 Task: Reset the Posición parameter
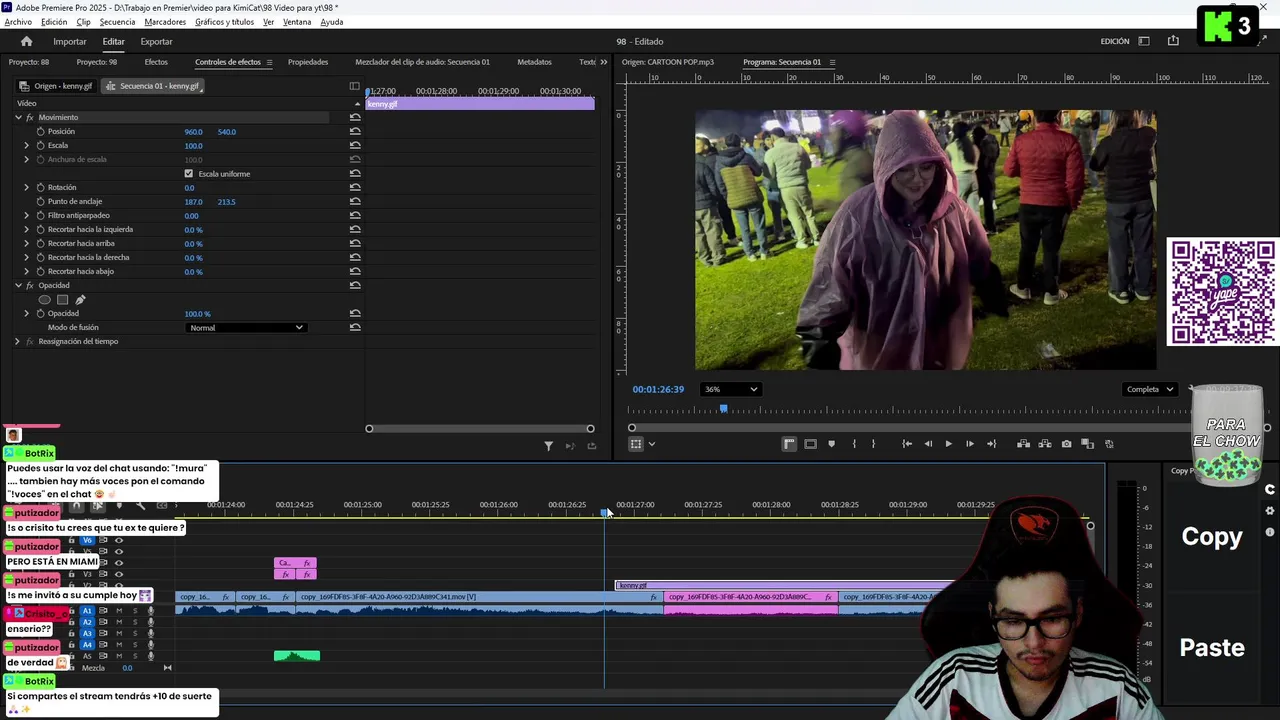tap(355, 131)
